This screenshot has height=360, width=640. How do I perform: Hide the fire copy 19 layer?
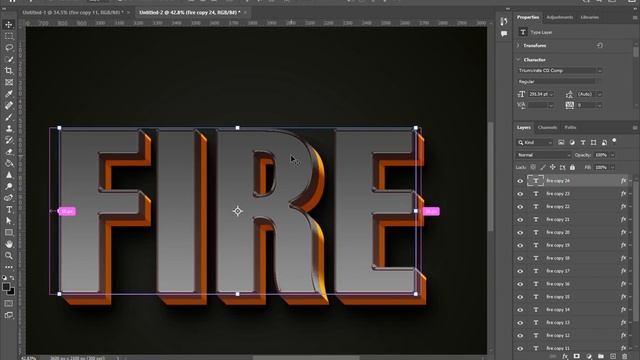pyautogui.click(x=520, y=245)
